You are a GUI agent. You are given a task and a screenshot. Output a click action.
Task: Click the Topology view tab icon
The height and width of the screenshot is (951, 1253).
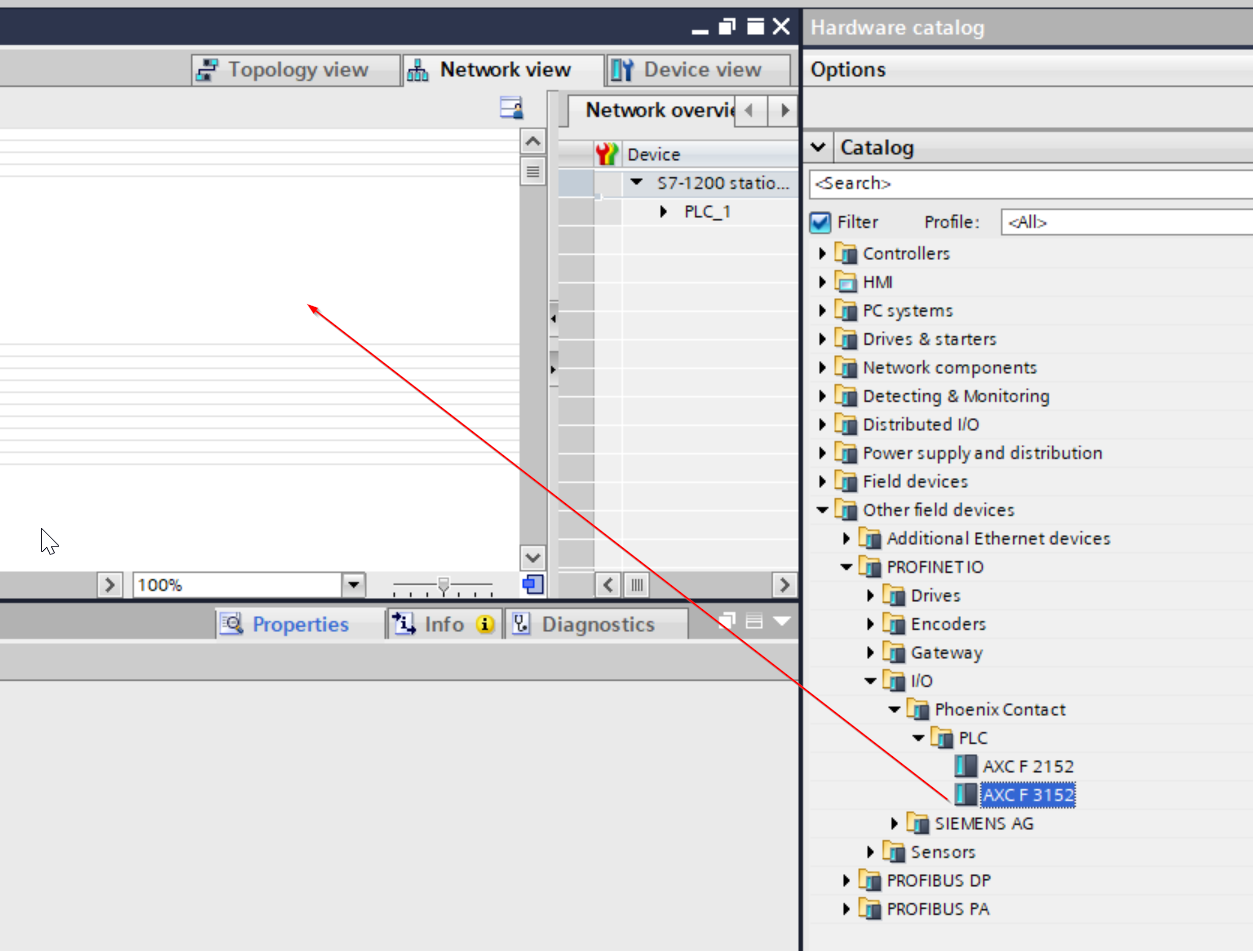[208, 70]
